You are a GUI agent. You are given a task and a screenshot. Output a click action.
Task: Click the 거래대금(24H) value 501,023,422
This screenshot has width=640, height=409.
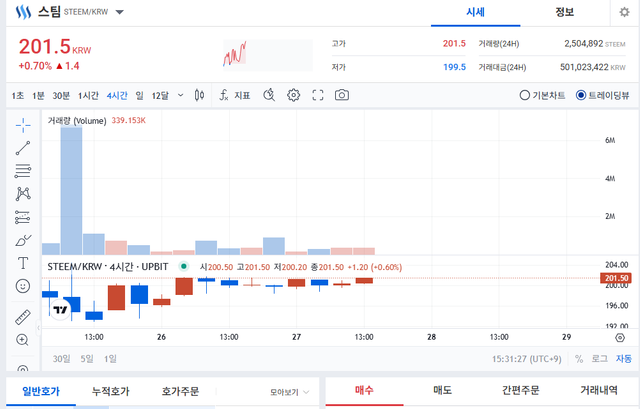point(584,67)
